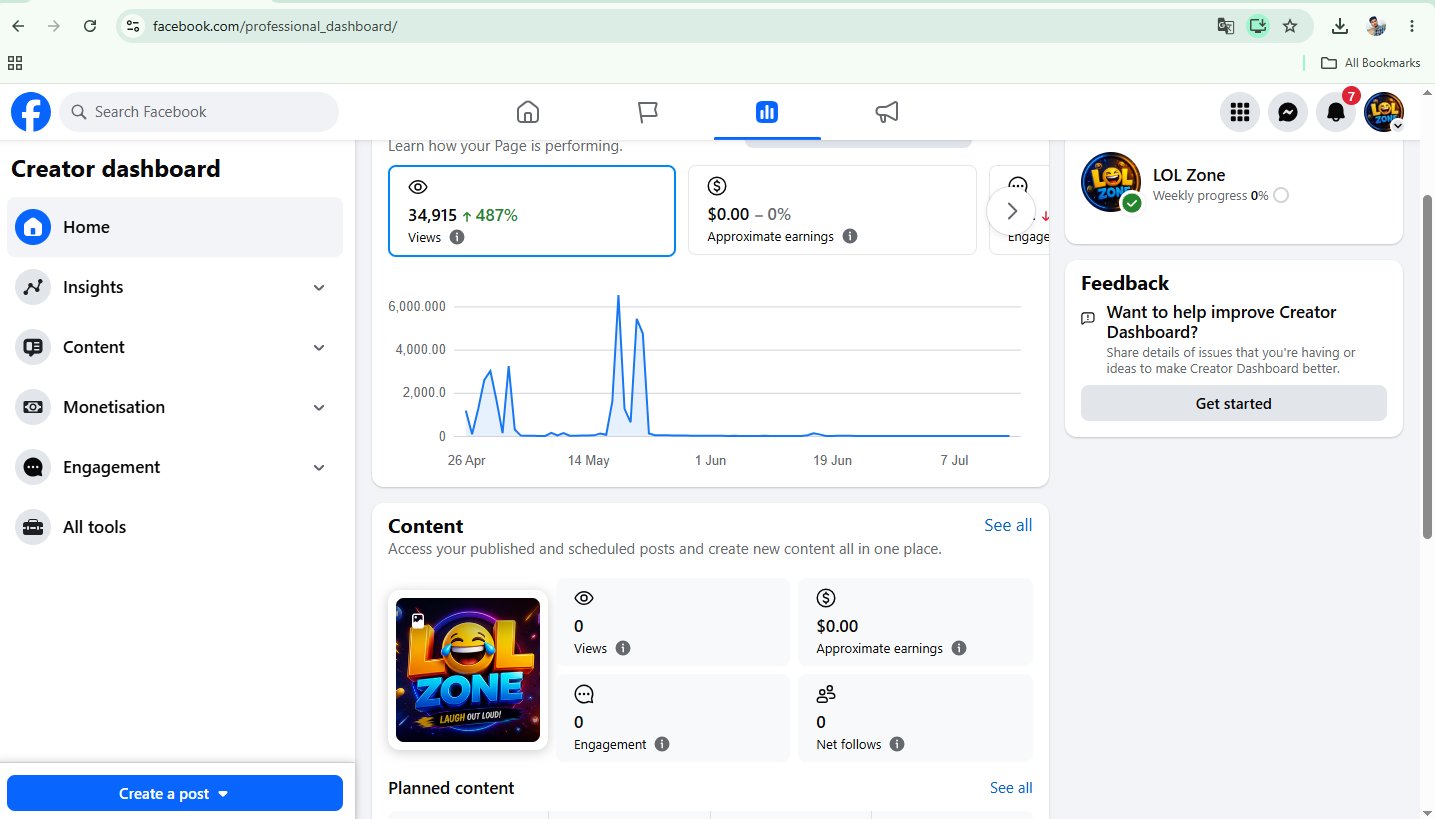Click info icon beside Engagement 0
This screenshot has width=1435, height=819.
coord(662,744)
